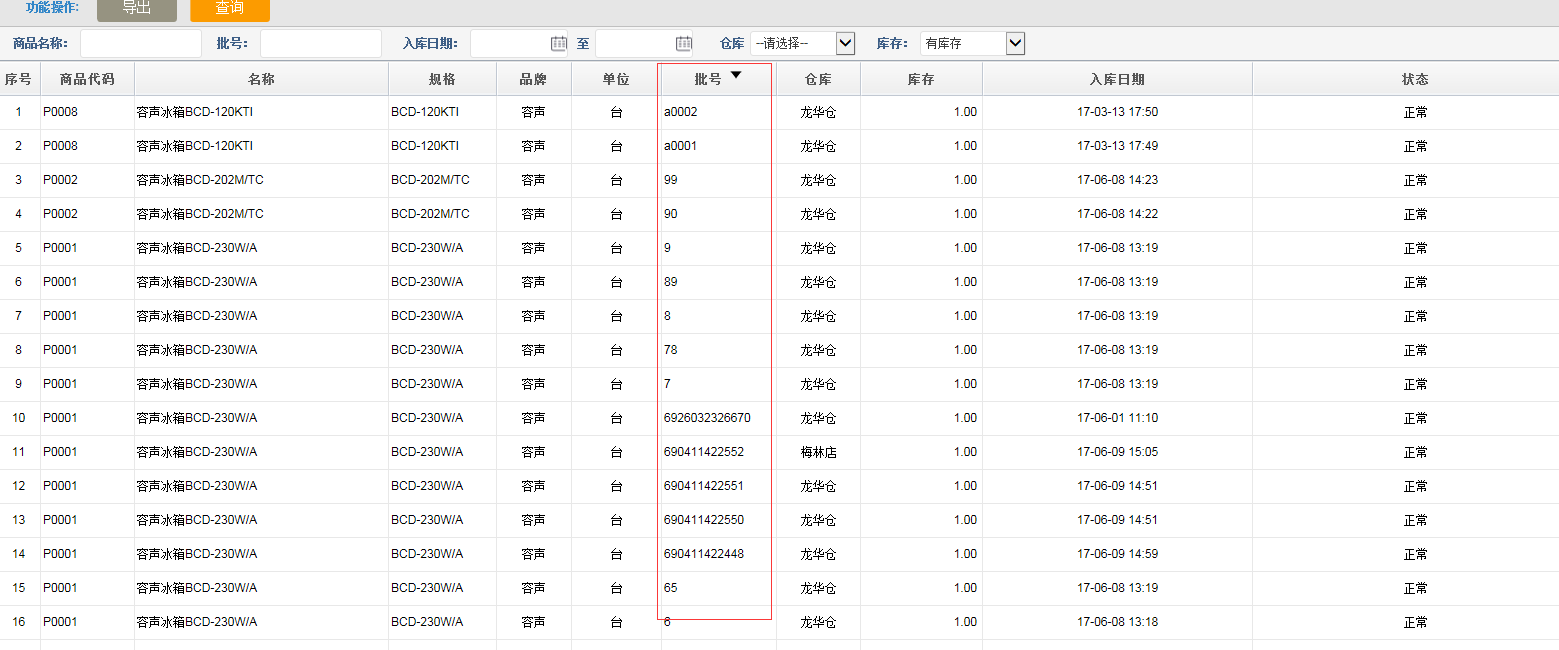Select batch number 690411422550 cell

(704, 520)
